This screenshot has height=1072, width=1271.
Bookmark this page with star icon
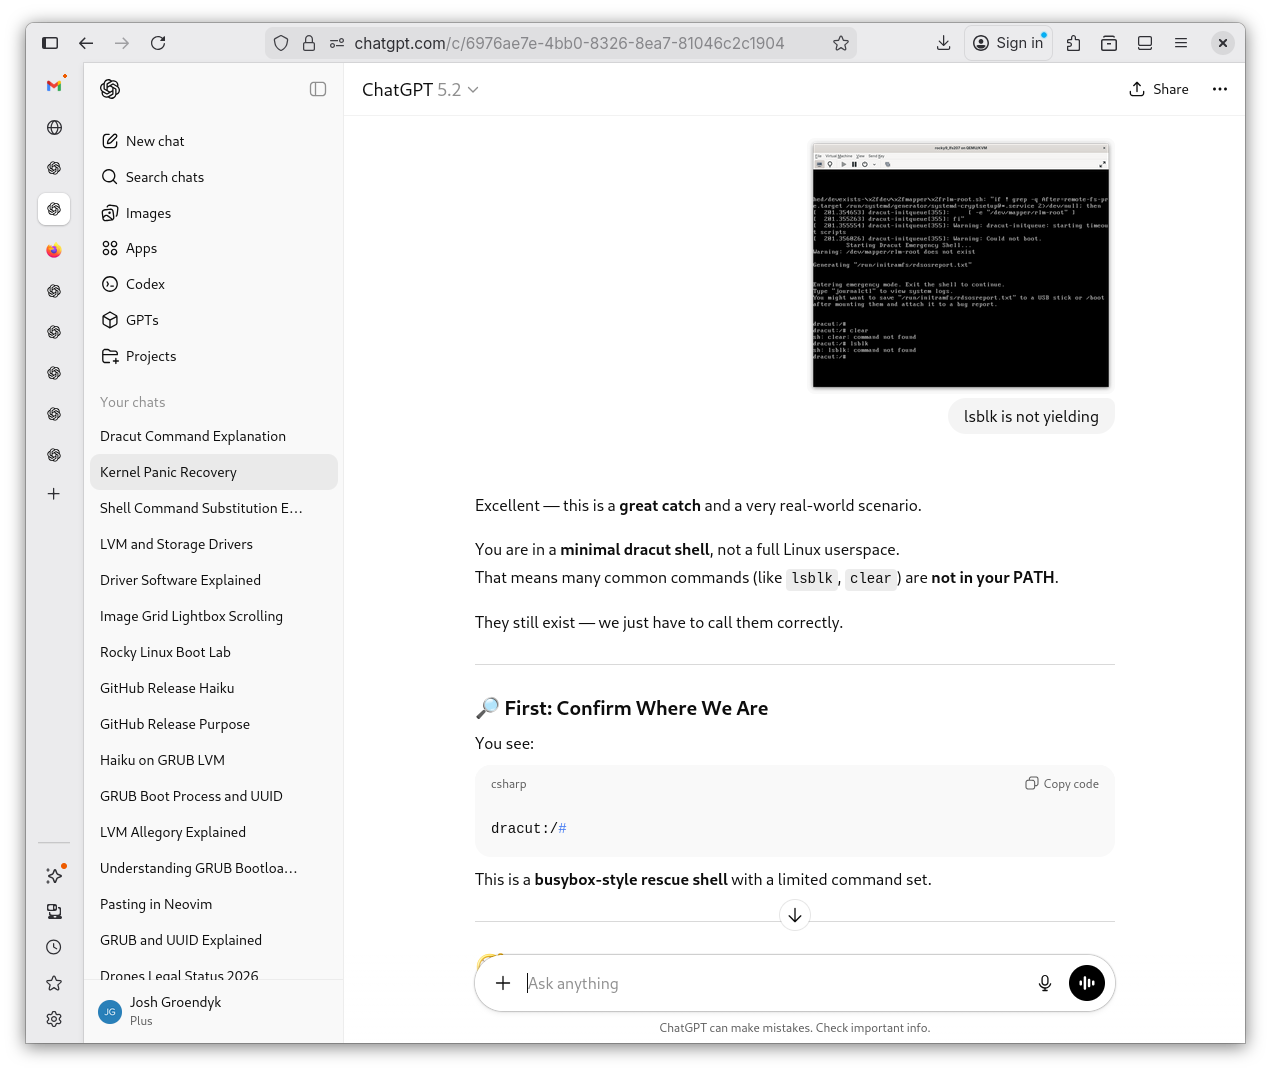[x=840, y=43]
